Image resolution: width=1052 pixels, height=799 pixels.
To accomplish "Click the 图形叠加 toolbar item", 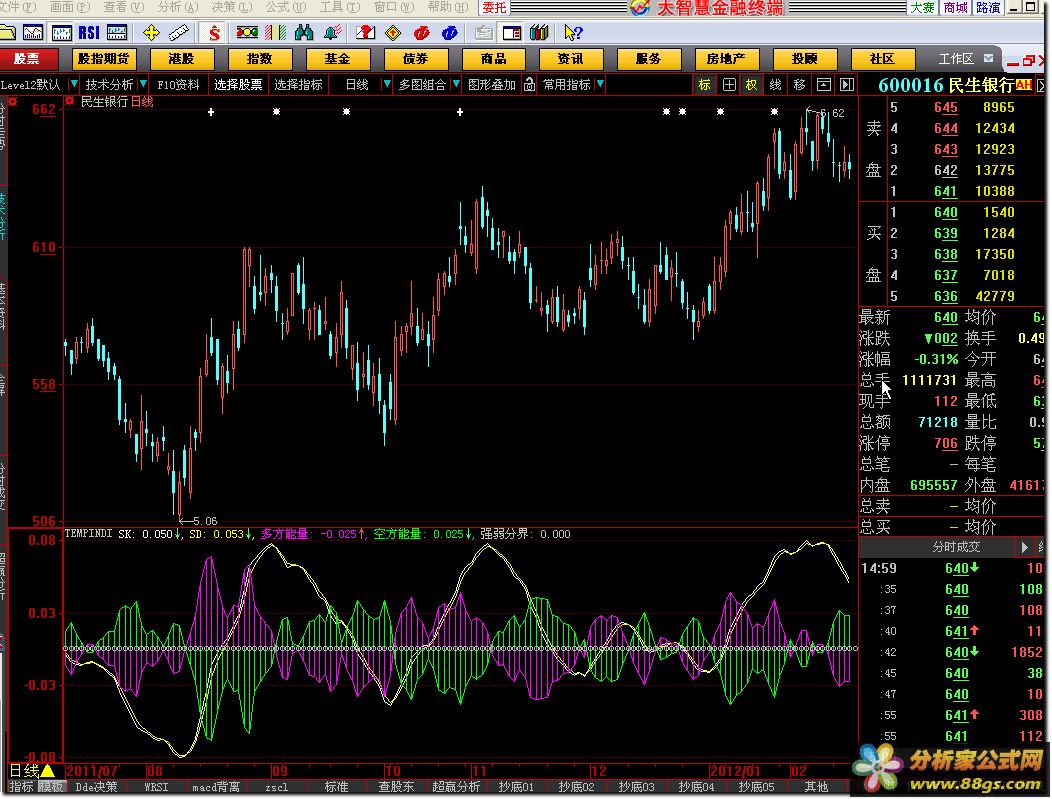I will [492, 85].
